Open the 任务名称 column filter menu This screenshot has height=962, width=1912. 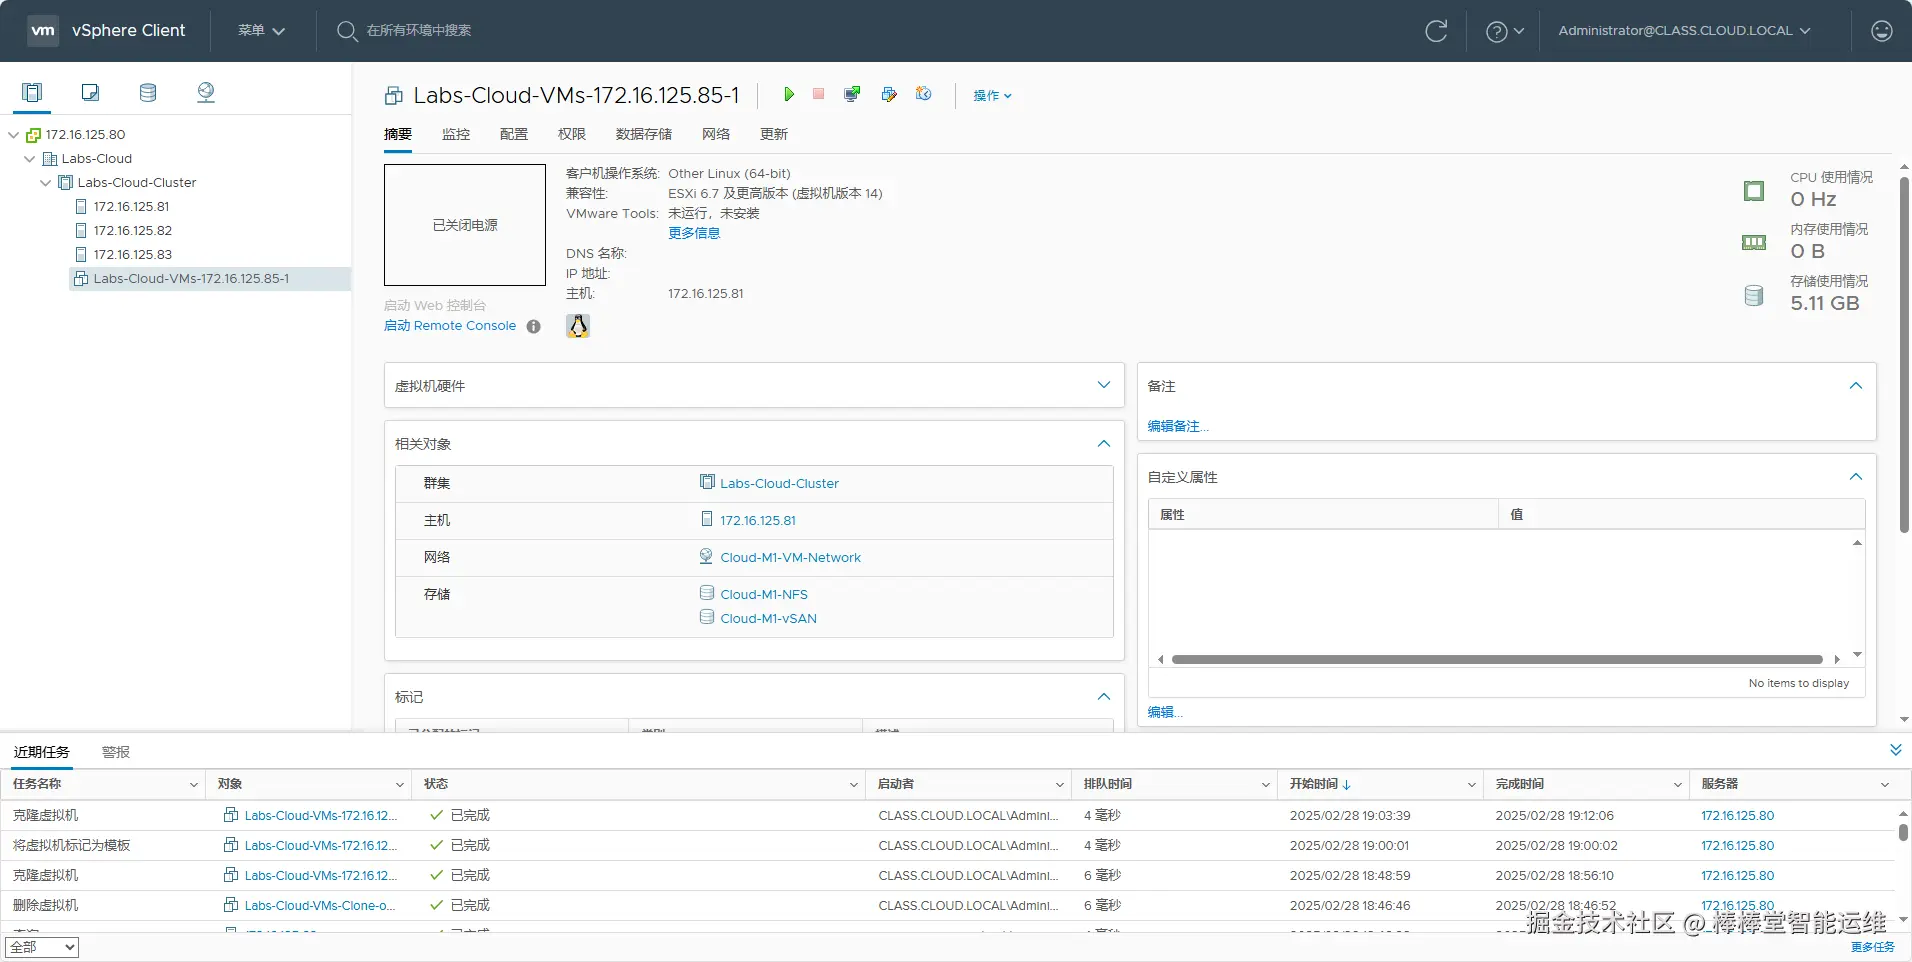click(194, 785)
